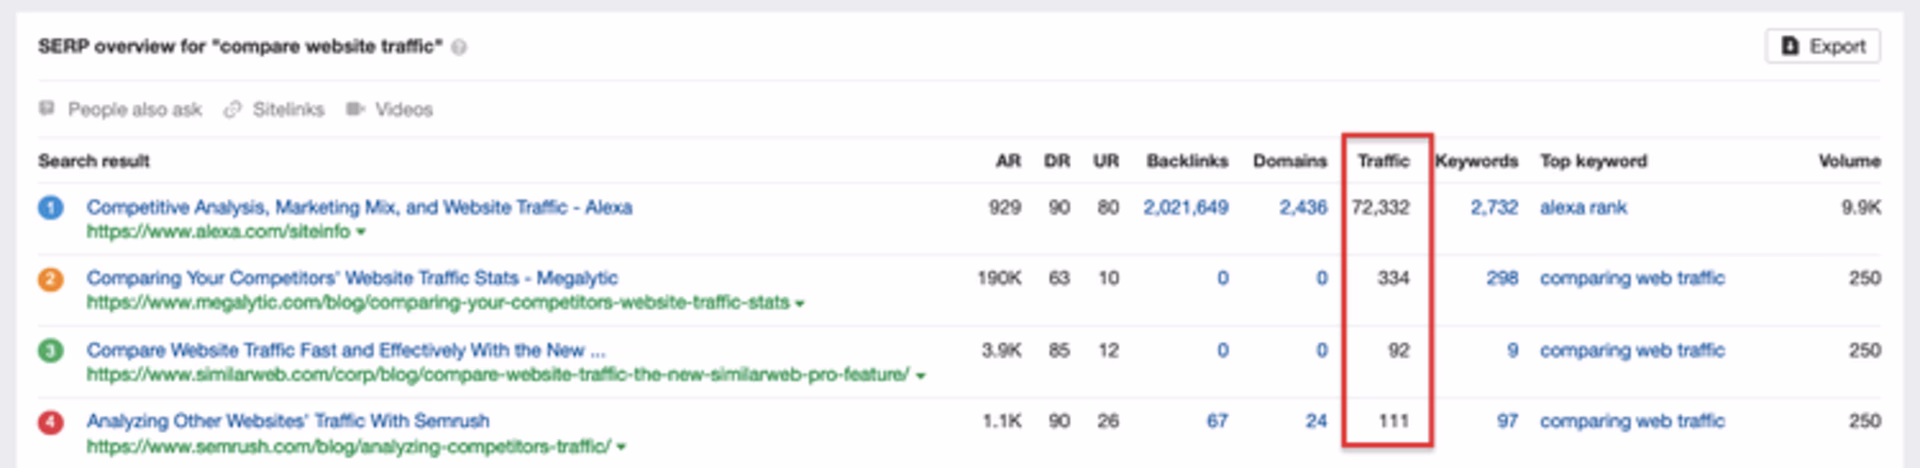The height and width of the screenshot is (468, 1920).
Task: Click the green position 3 badge
Action: coord(51,351)
